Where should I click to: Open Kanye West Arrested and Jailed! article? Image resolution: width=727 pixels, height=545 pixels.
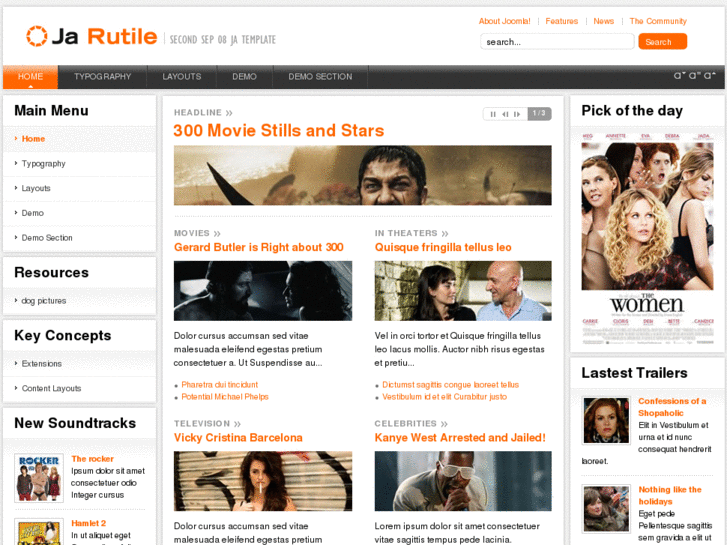coord(460,438)
